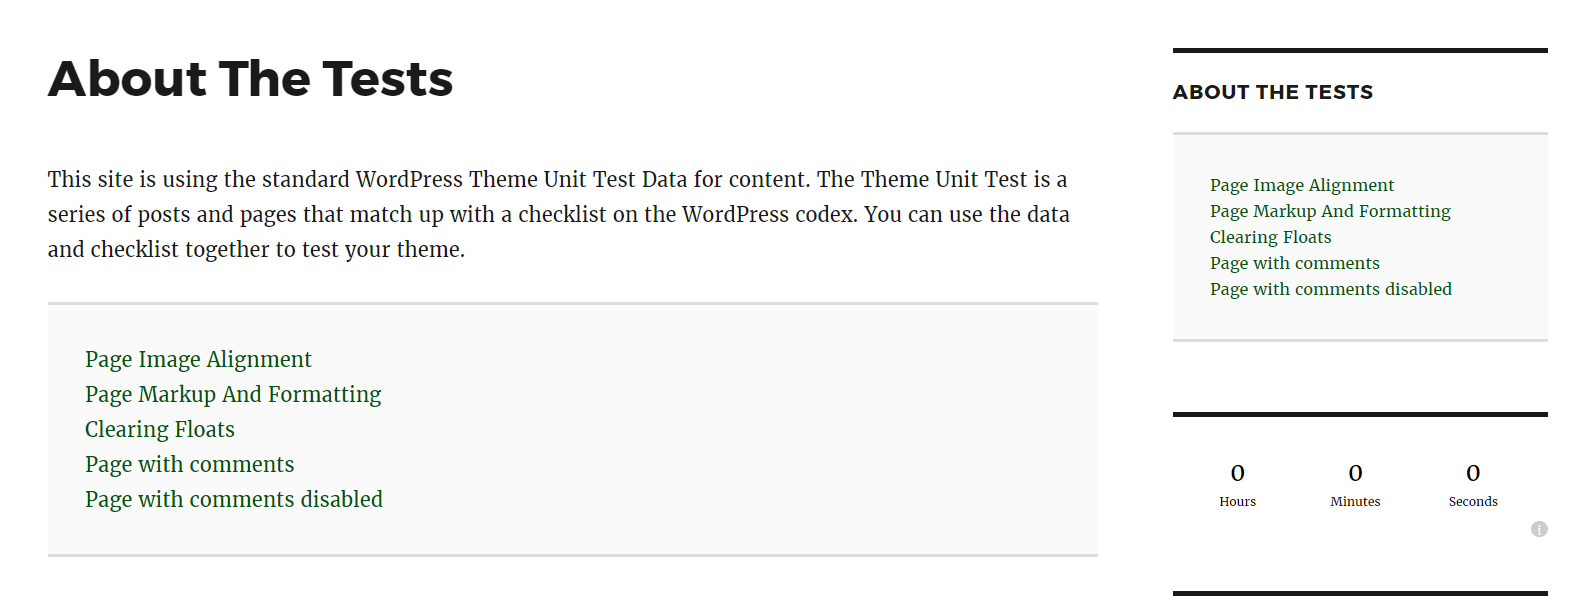
Task: Open Page Image Alignment in main content
Action: click(198, 359)
